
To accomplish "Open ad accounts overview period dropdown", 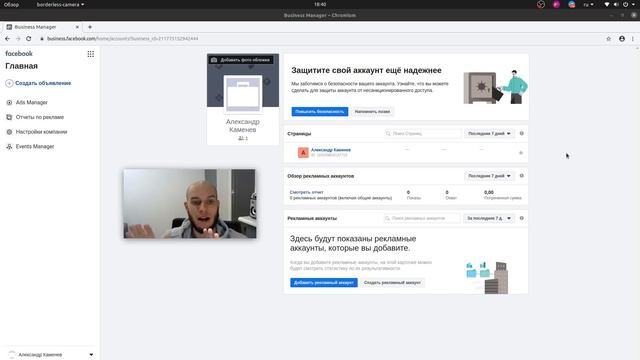I will (489, 176).
